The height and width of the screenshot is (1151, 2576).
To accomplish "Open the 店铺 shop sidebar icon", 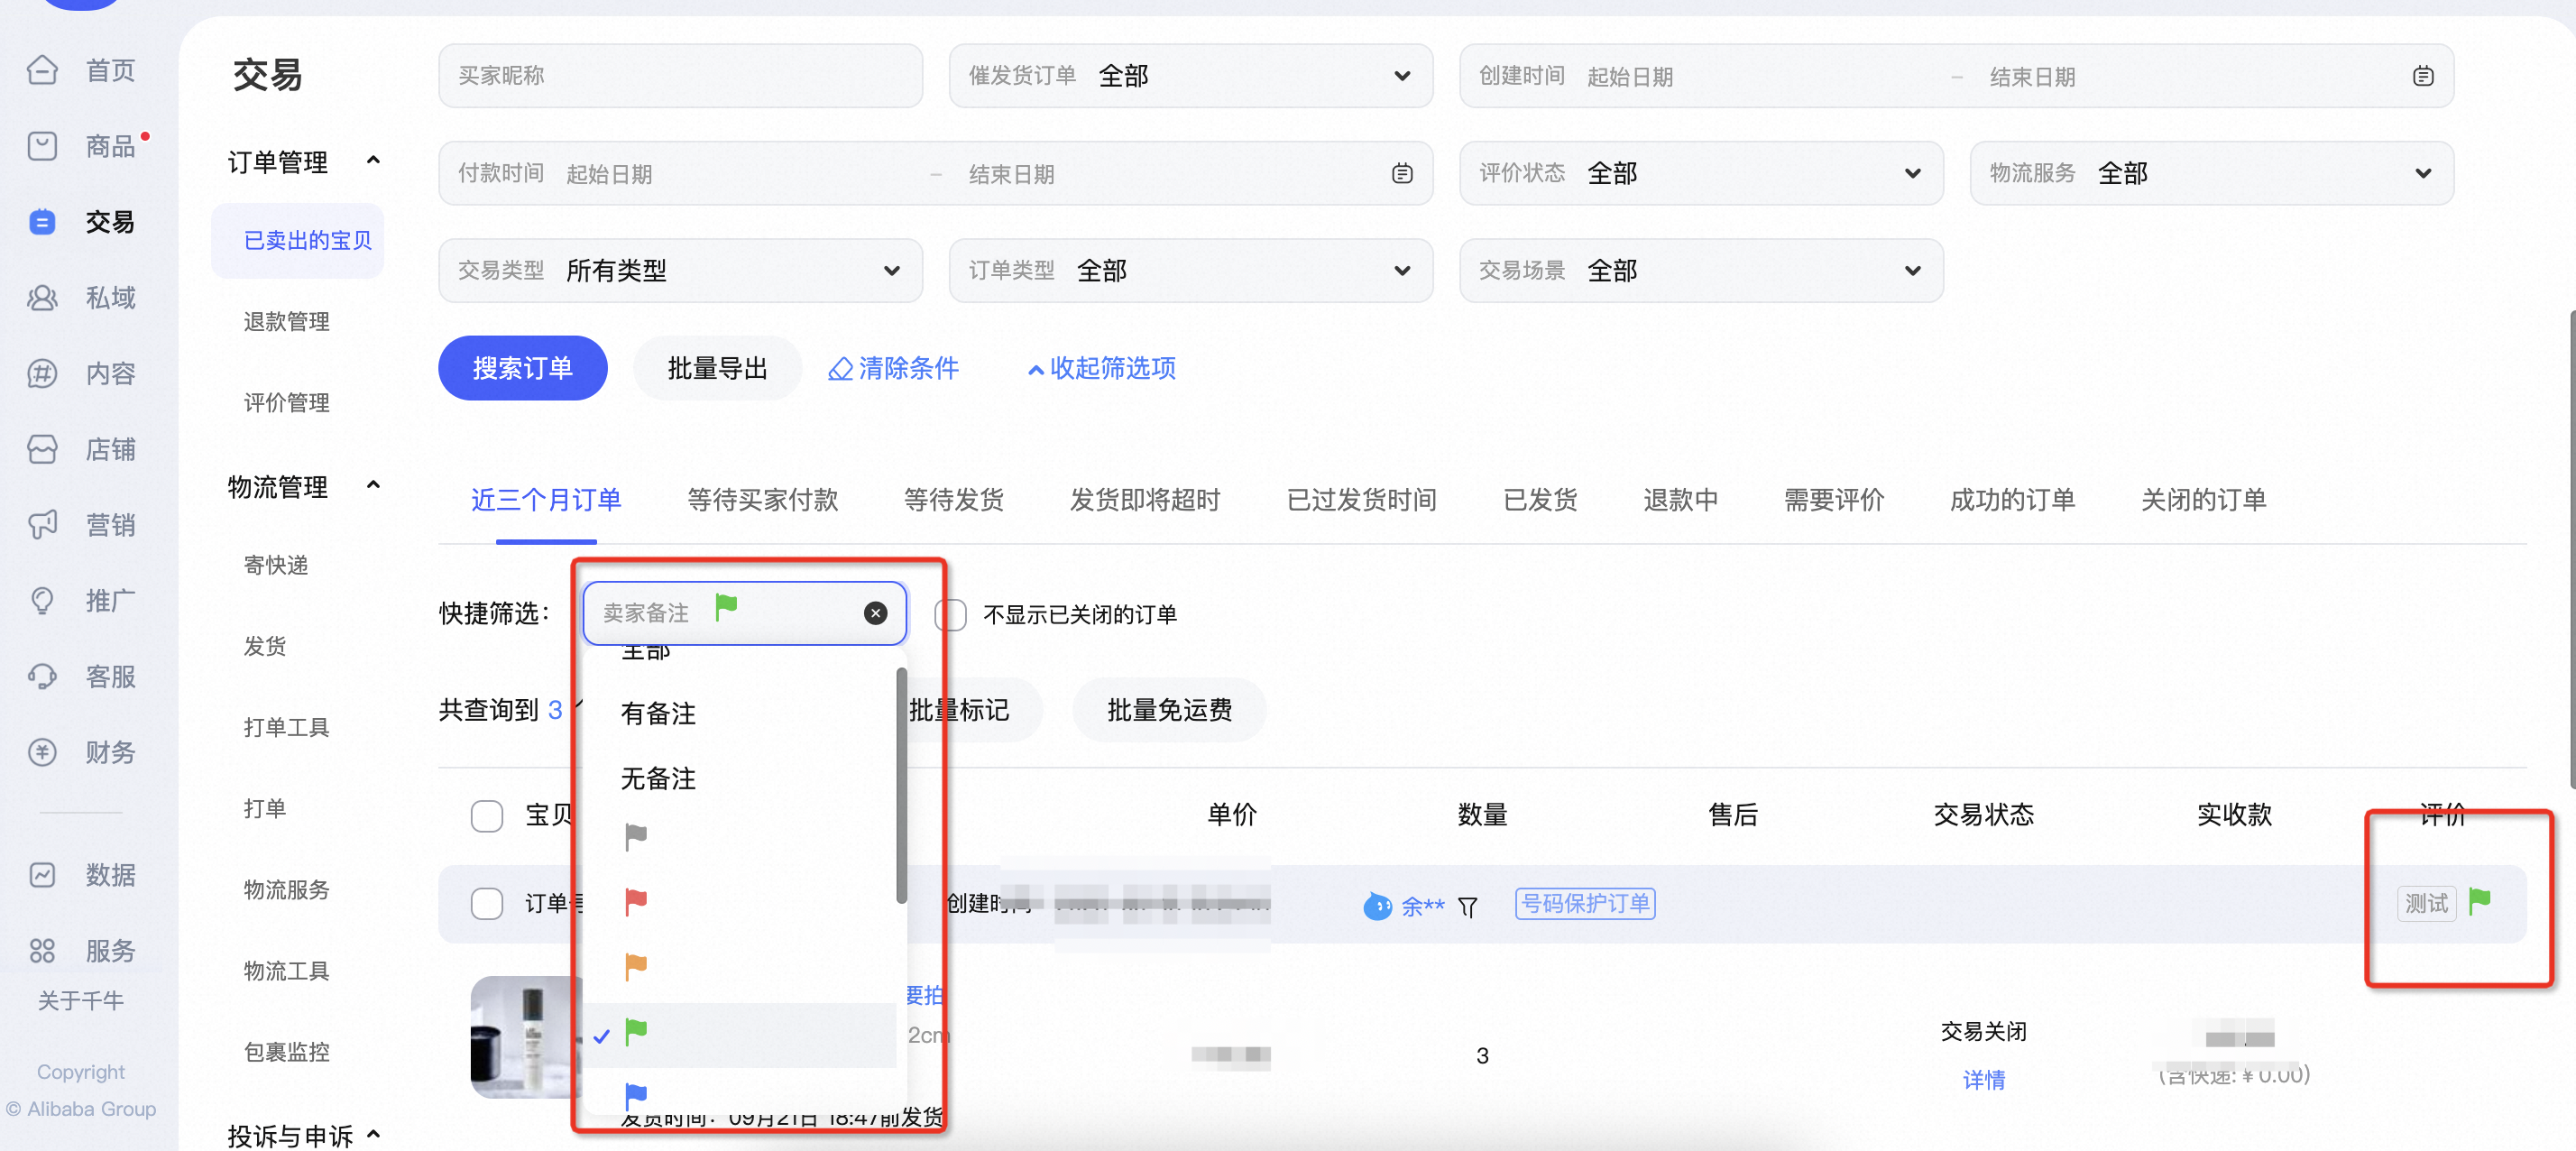I will point(42,450).
